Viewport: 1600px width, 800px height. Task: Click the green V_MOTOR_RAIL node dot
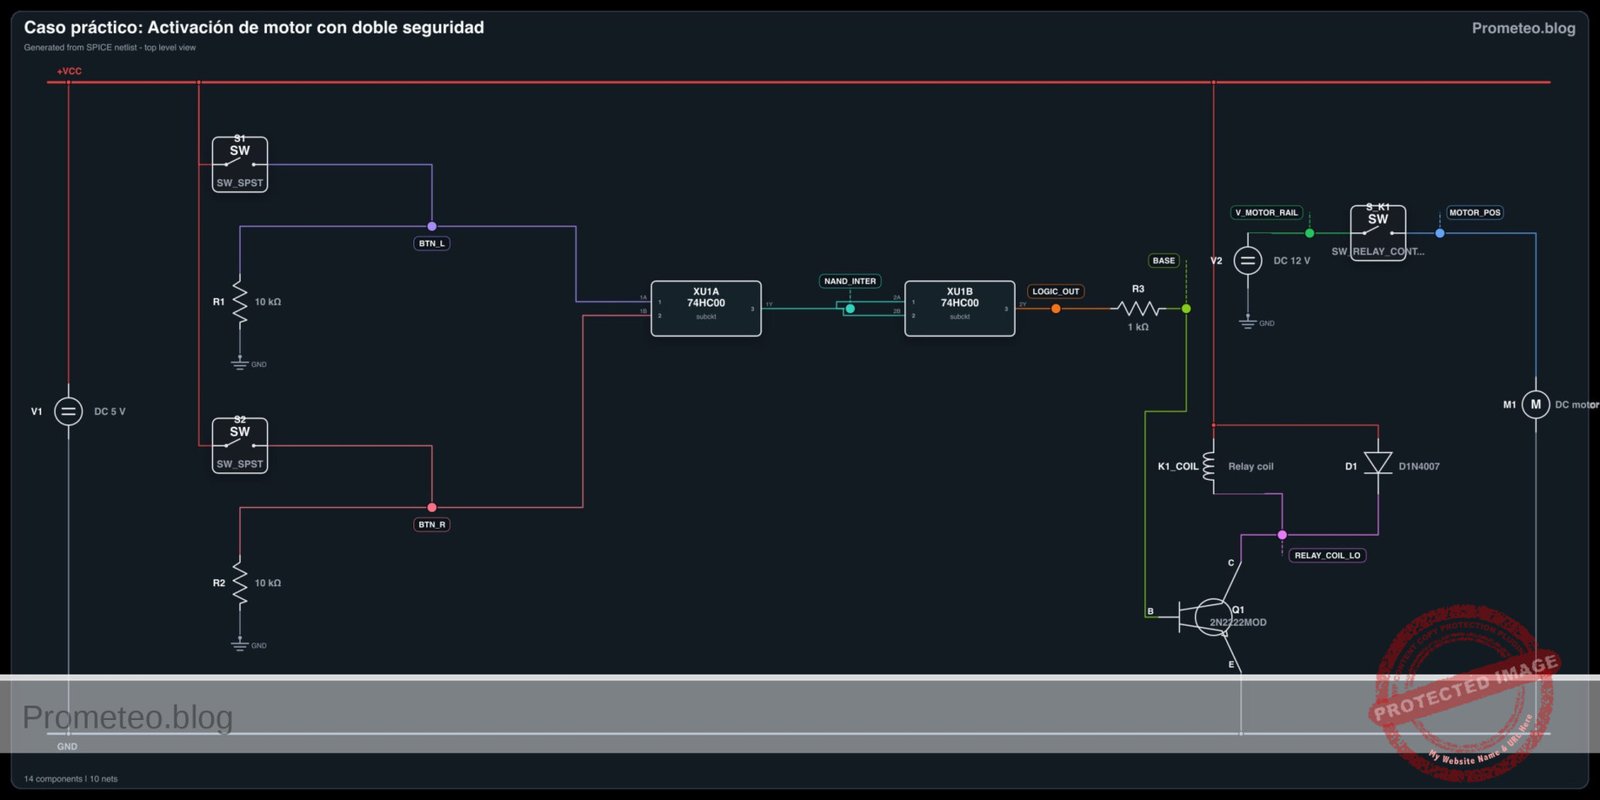(1309, 233)
